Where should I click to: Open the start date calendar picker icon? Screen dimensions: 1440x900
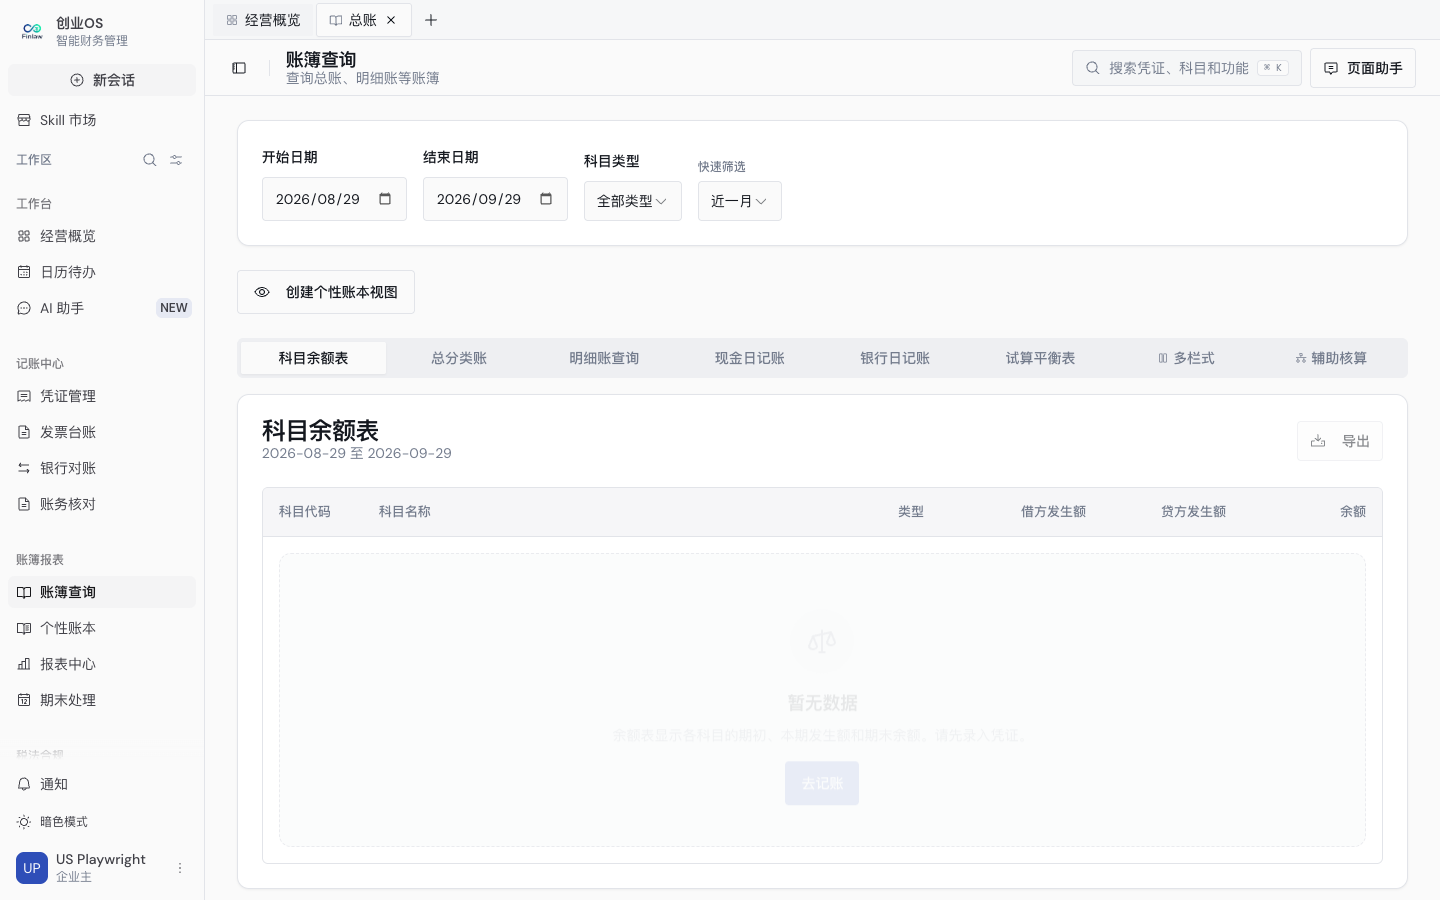coord(385,199)
